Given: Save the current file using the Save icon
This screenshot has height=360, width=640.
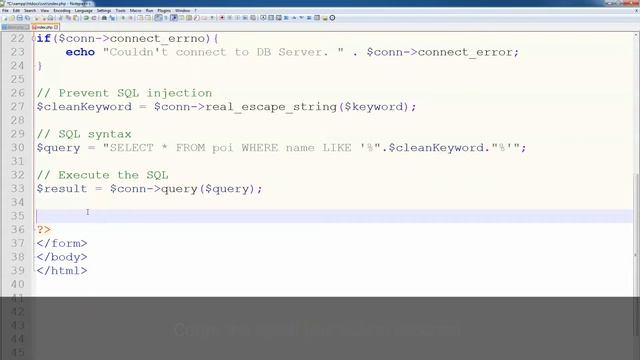Looking at the screenshot, I should pos(20,18).
